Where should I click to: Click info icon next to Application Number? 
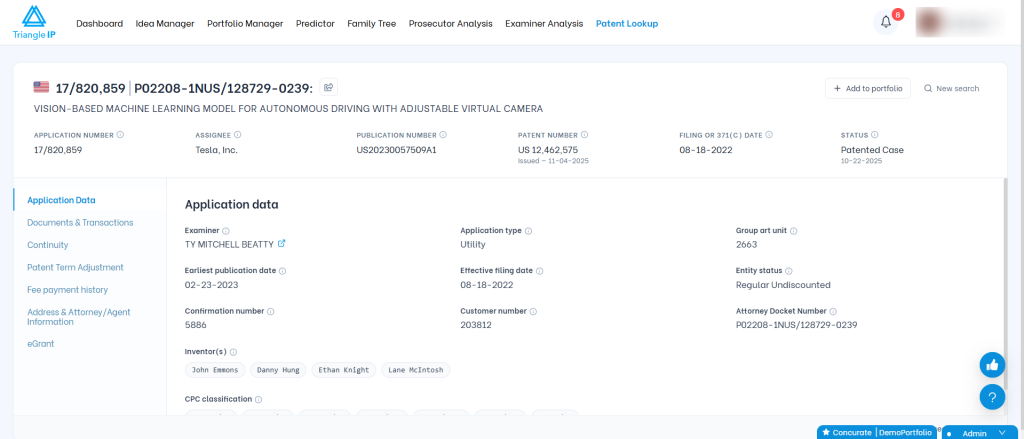point(120,135)
